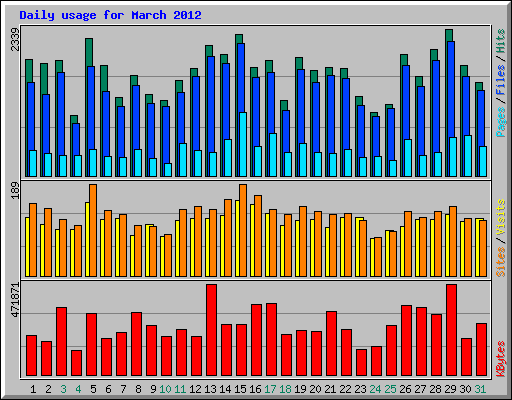Click the red KBytes bar for day 4
This screenshot has height=400, width=512.
76,363
